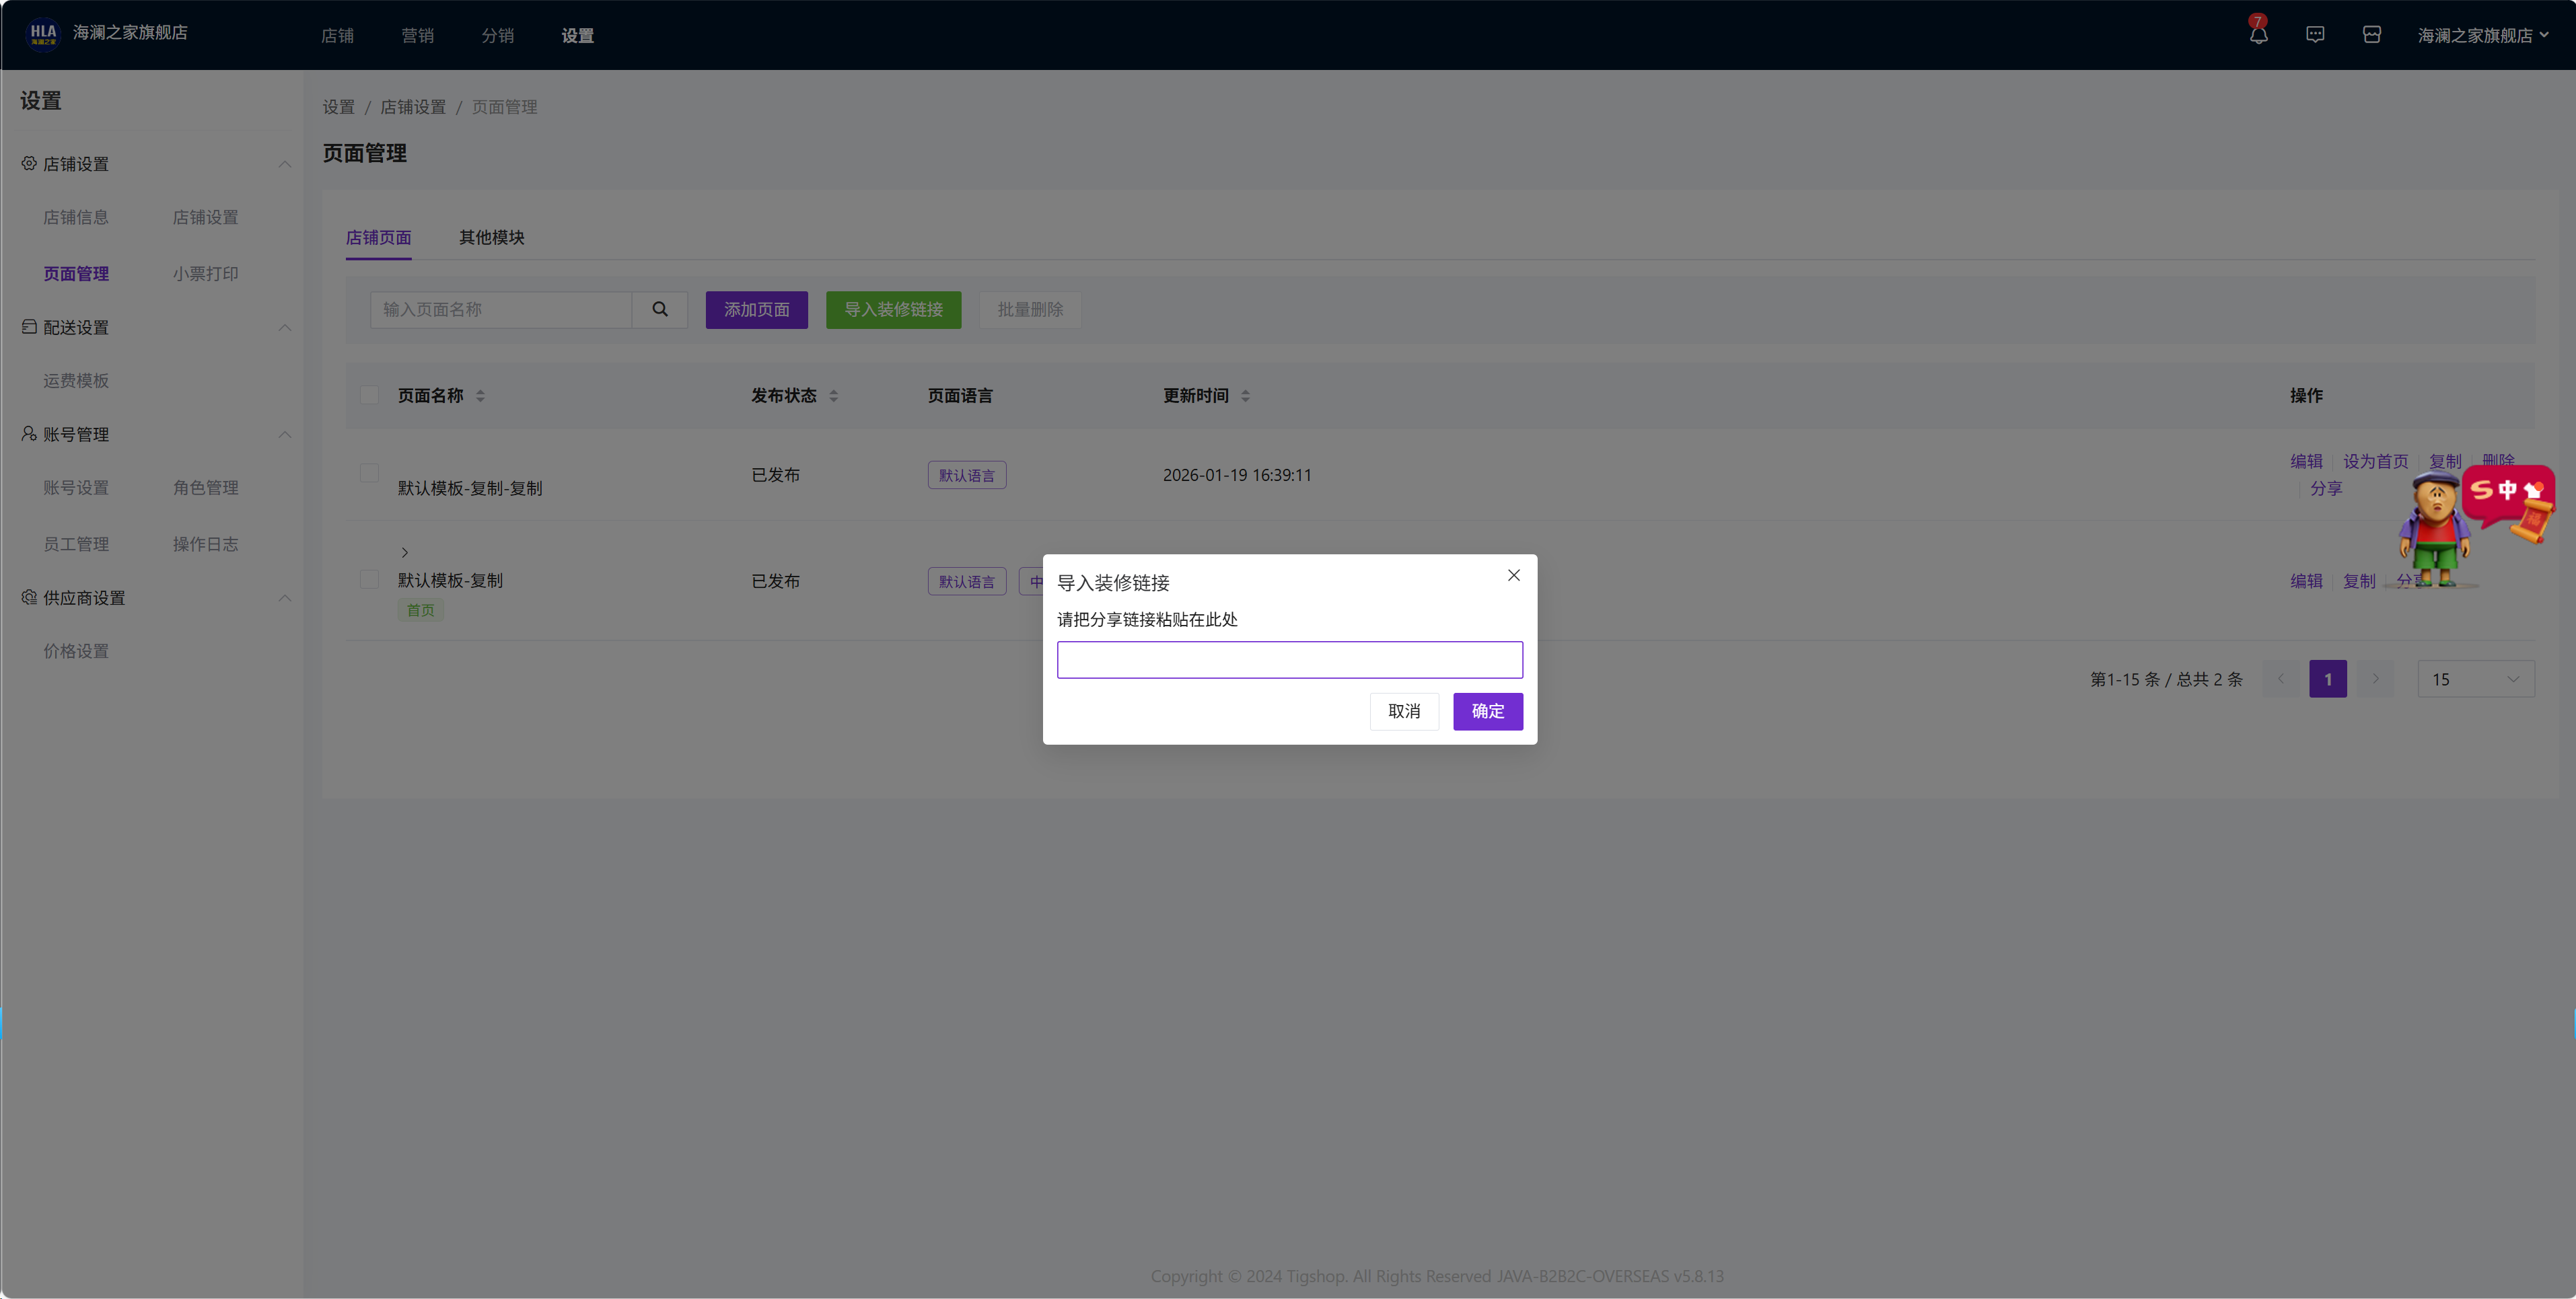Check the 默认模板-复制-复制 row checkbox
The image size is (2576, 1299).
(x=369, y=473)
